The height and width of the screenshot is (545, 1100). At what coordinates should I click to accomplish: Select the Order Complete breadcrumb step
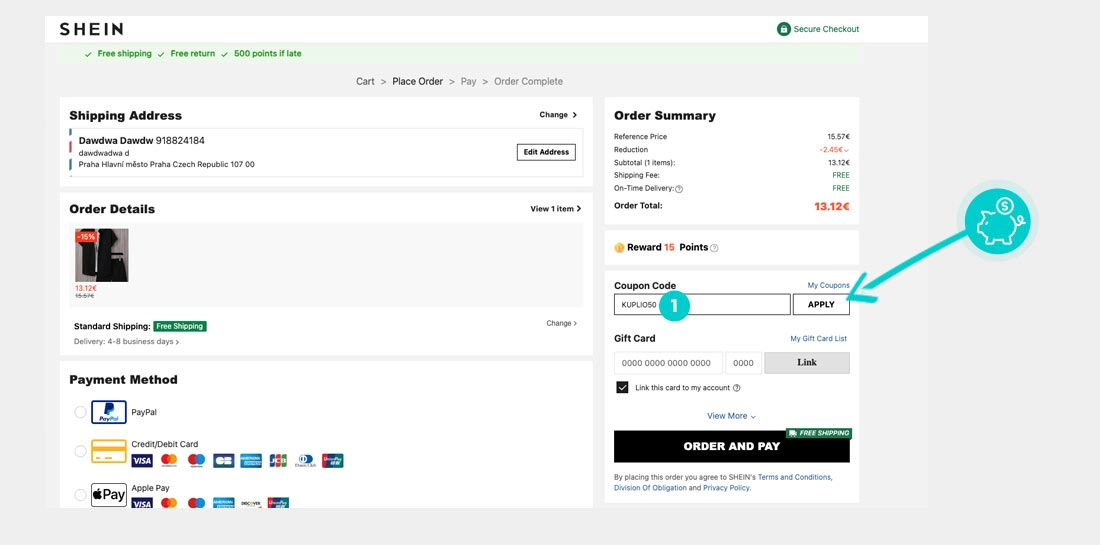(x=528, y=81)
